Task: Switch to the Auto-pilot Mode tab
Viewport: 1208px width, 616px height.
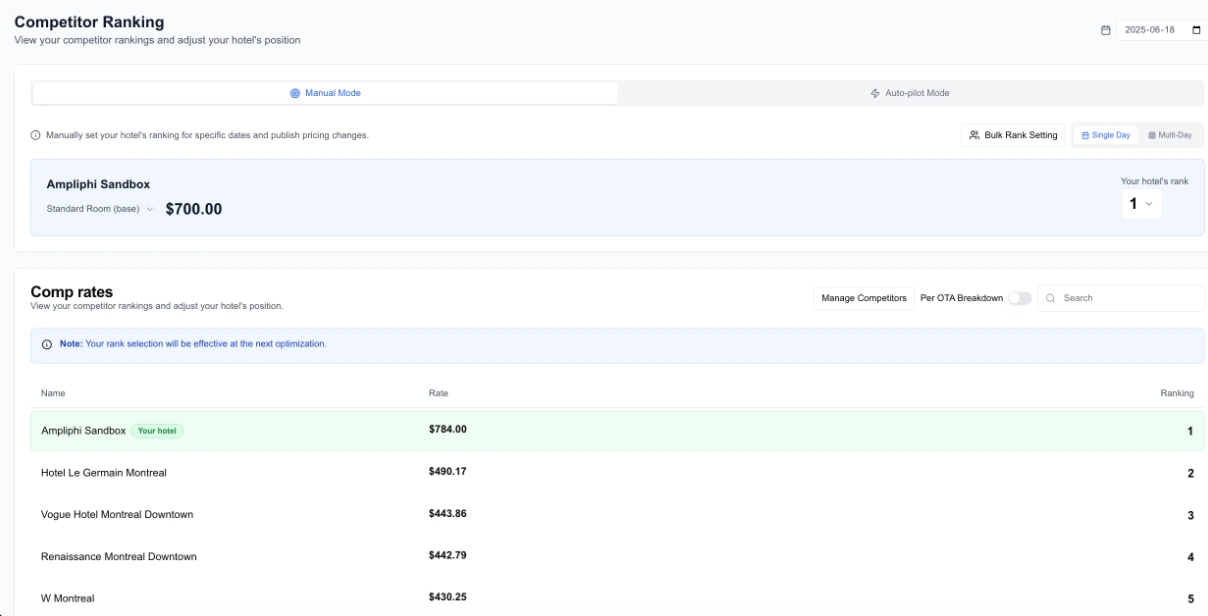Action: pyautogui.click(x=910, y=93)
